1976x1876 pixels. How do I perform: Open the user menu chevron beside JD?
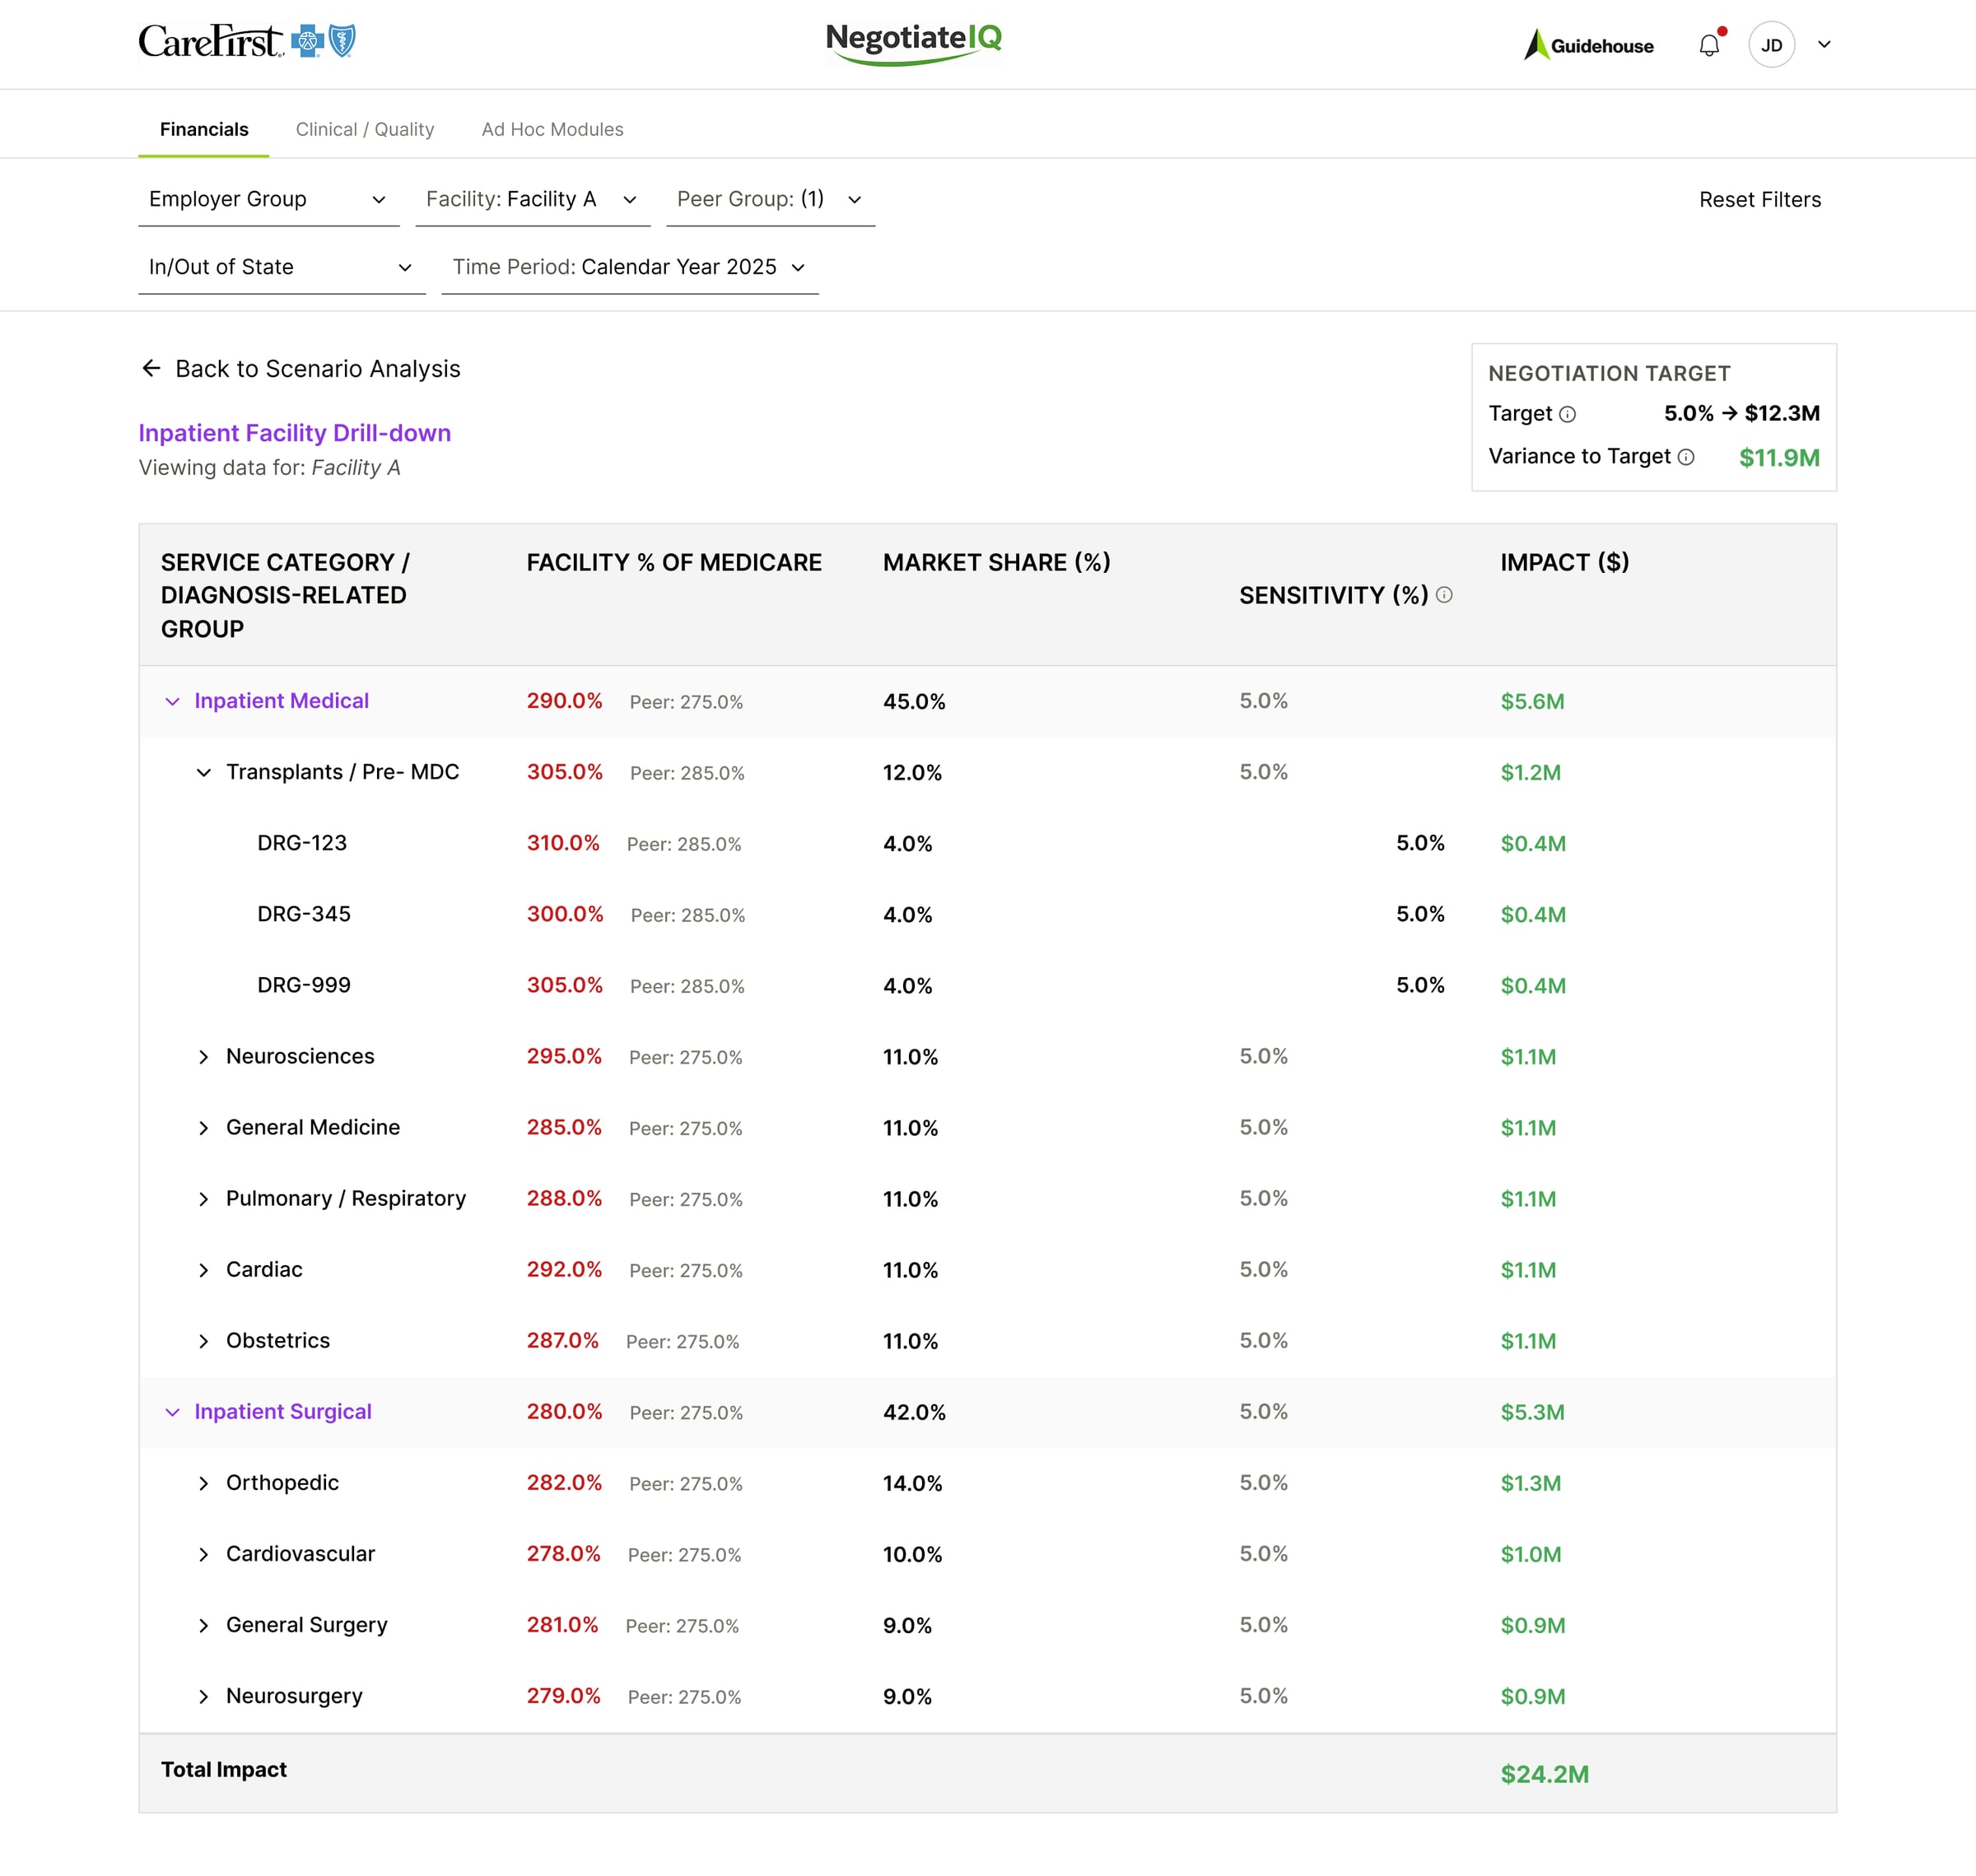1824,45
